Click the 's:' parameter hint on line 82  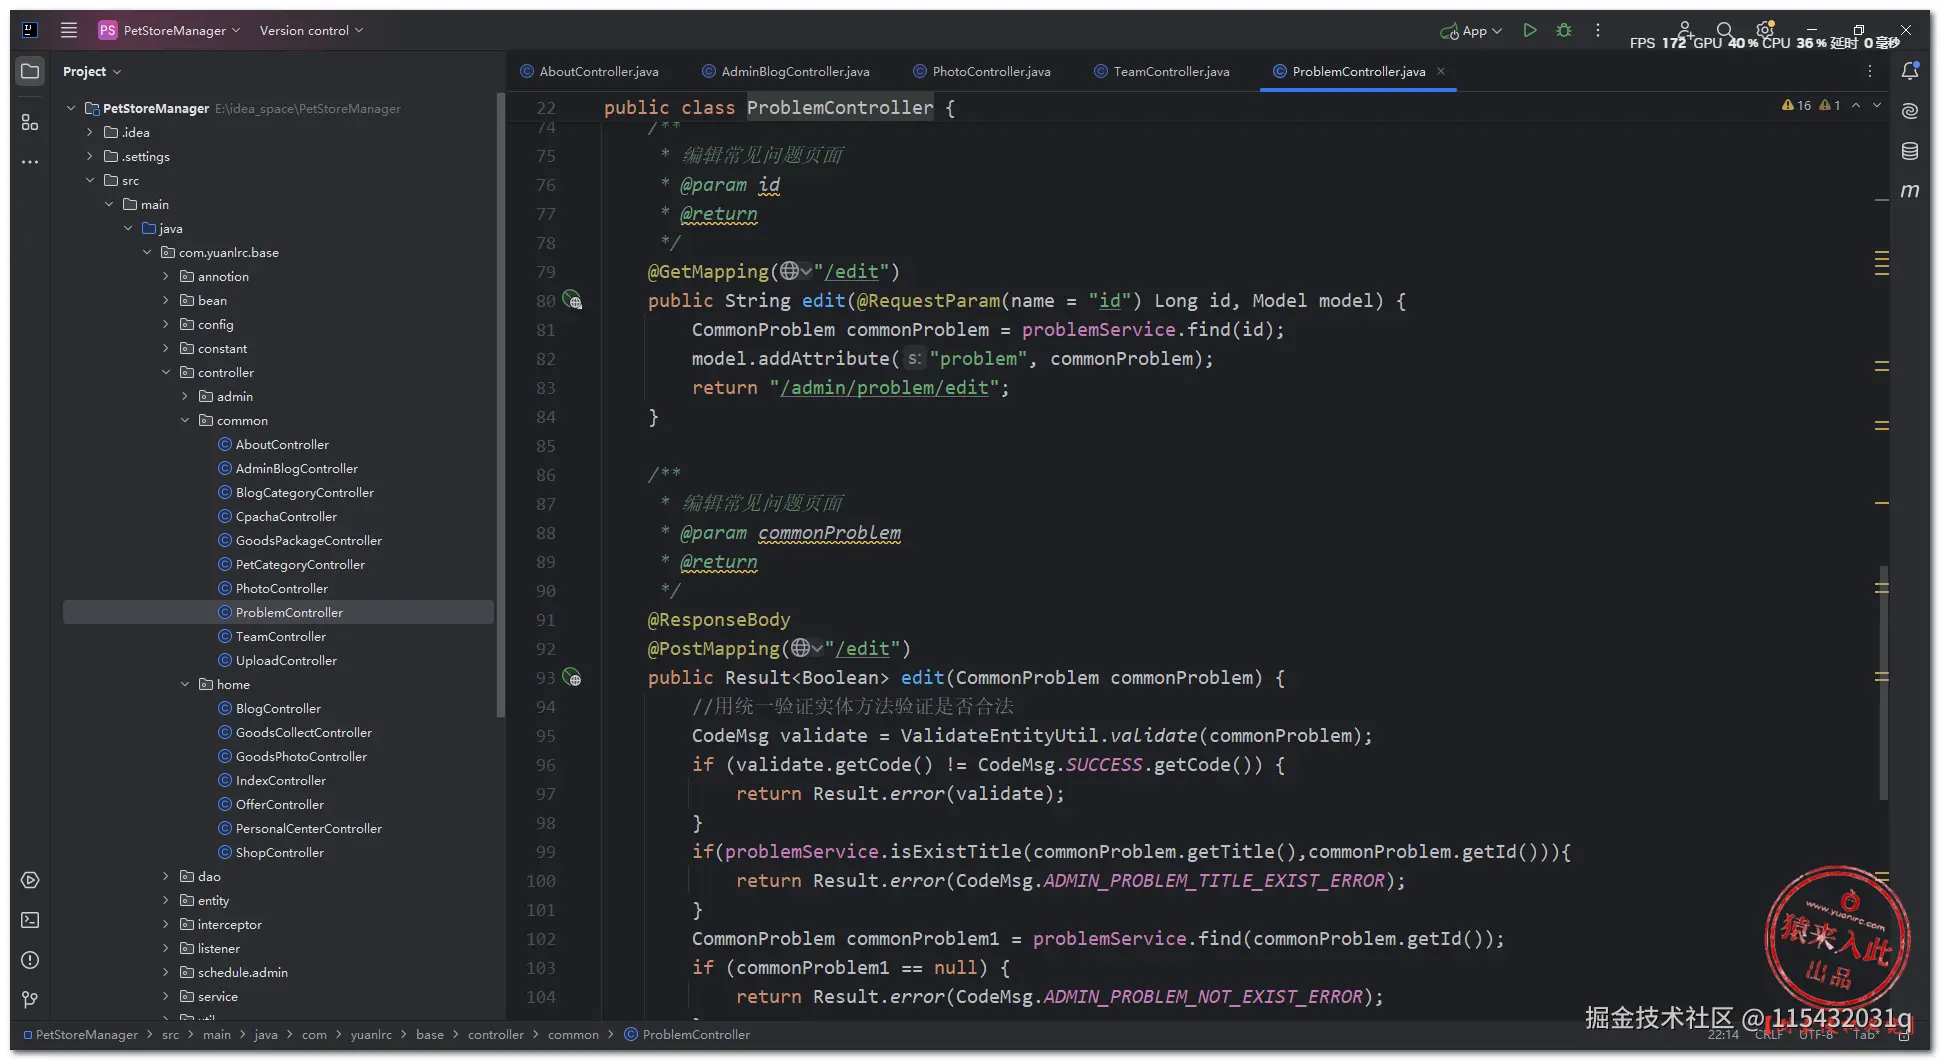914,358
